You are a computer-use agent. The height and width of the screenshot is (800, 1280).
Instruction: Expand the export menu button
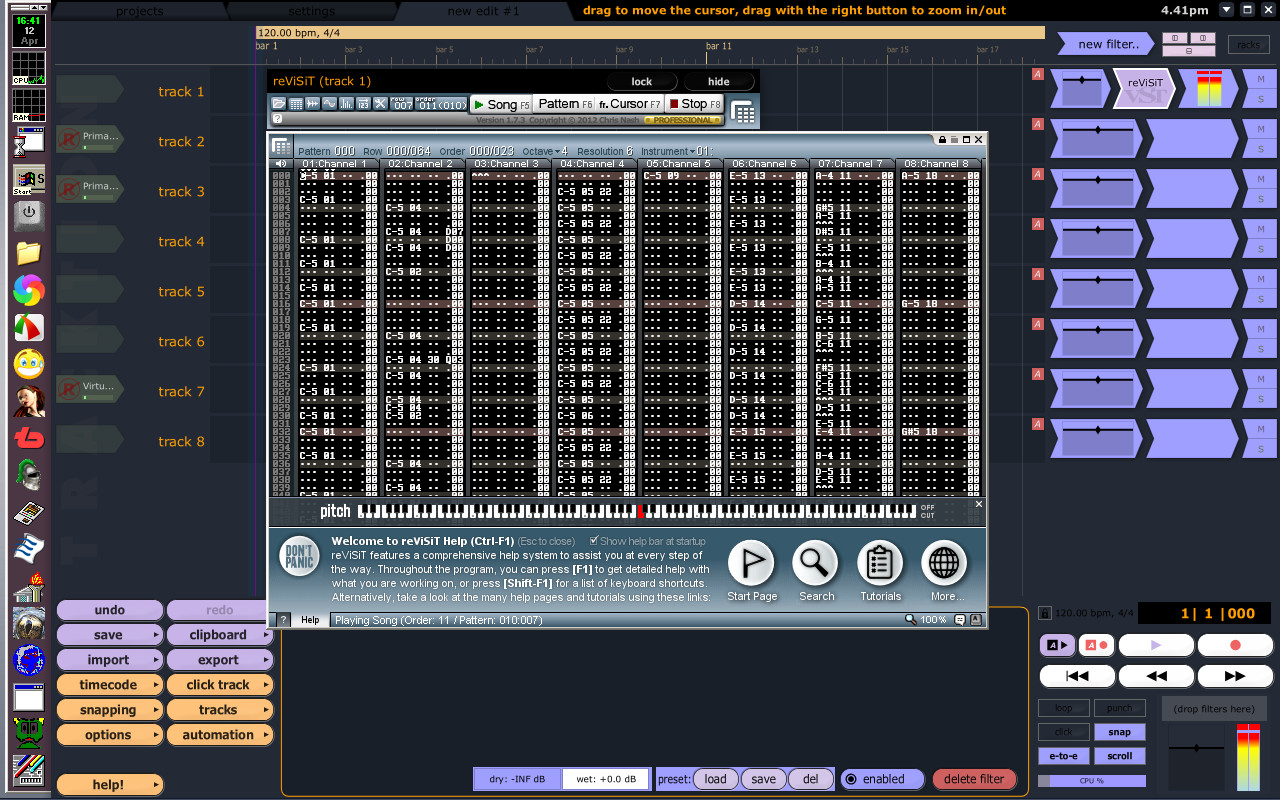[219, 660]
